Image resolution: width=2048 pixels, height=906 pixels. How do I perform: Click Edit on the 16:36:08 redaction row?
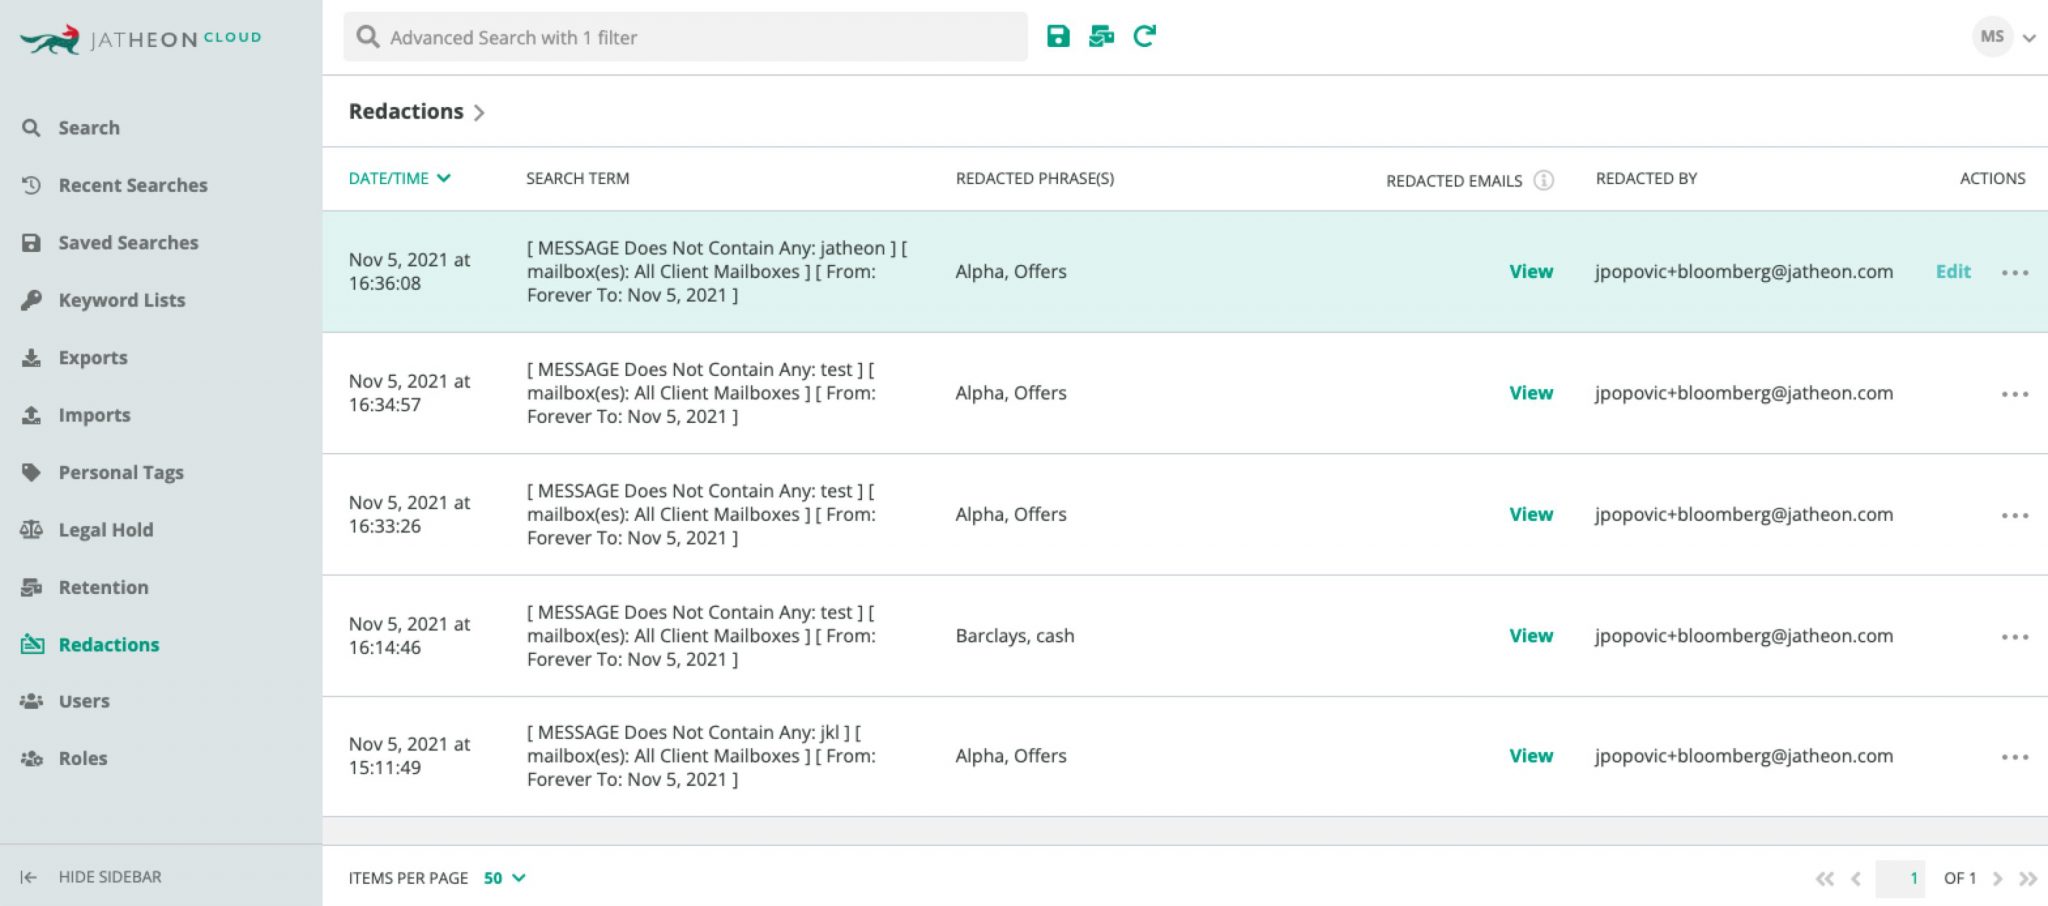pyautogui.click(x=1953, y=271)
